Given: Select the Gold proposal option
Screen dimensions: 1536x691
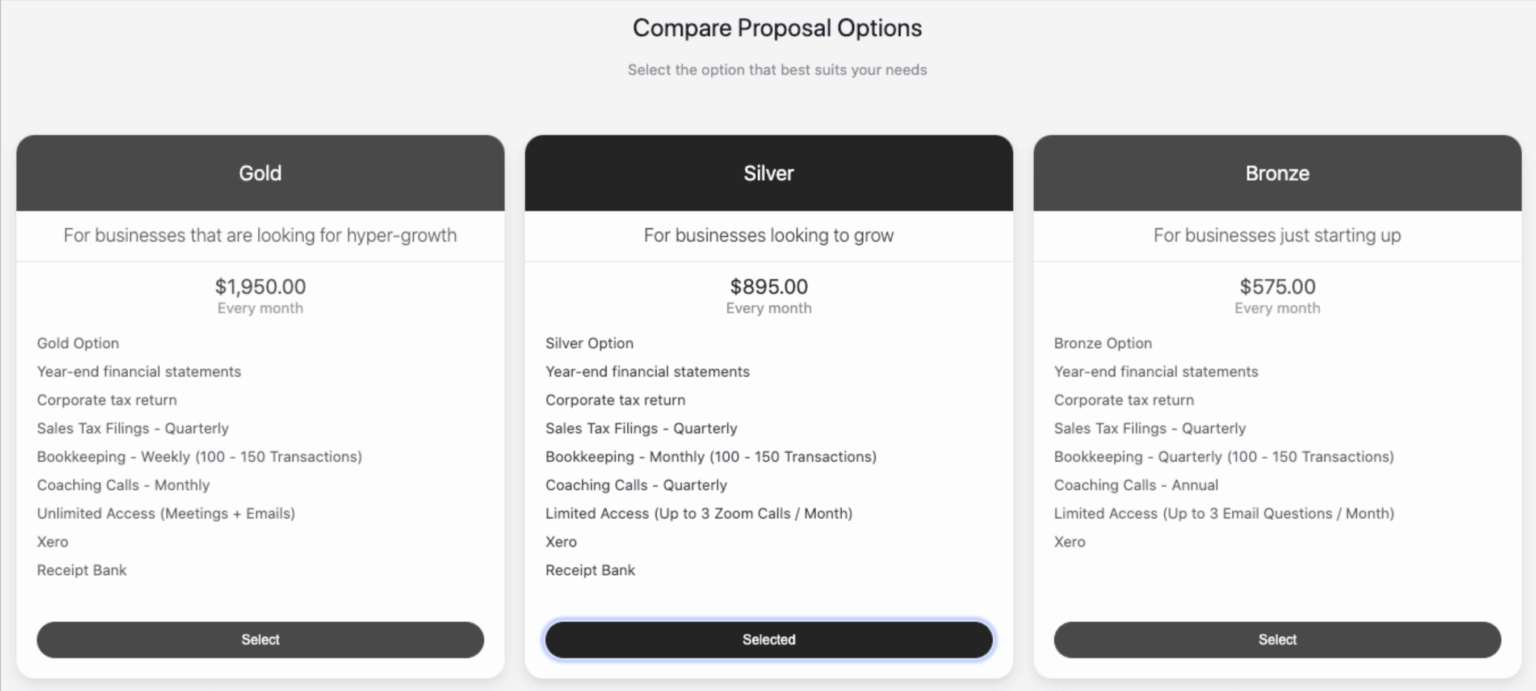Looking at the screenshot, I should (260, 640).
